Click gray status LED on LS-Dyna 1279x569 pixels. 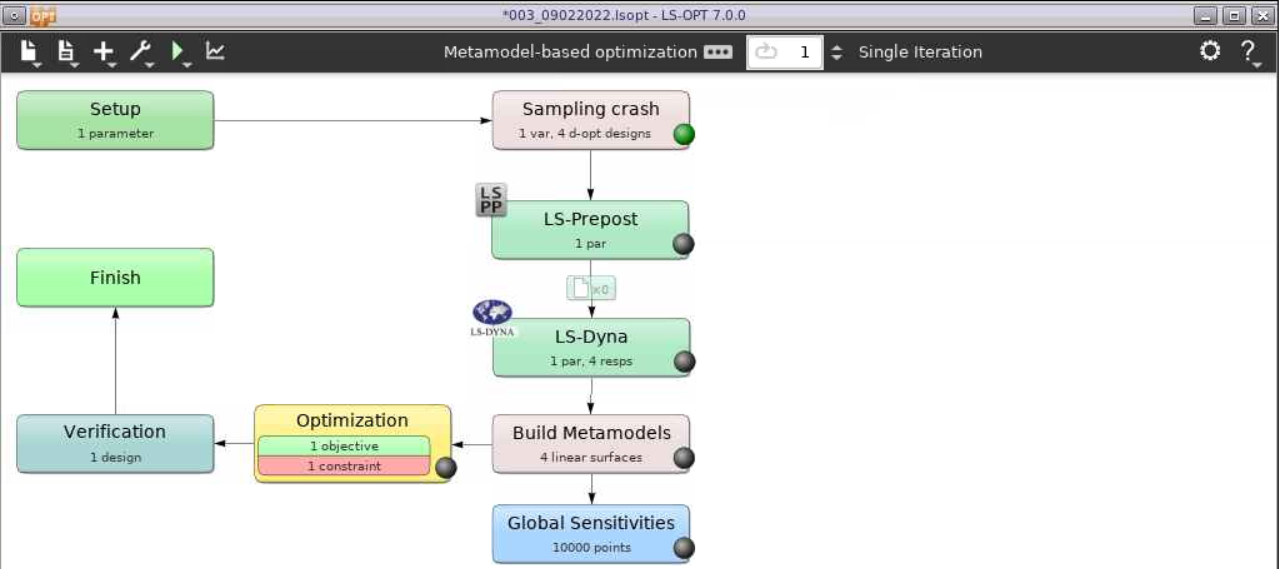tap(684, 361)
